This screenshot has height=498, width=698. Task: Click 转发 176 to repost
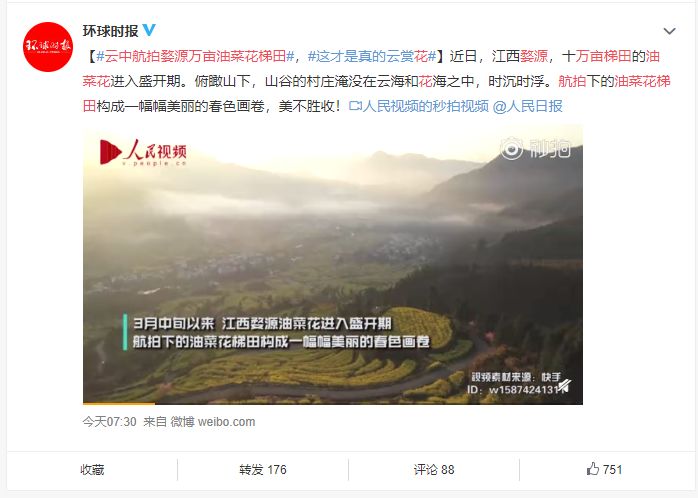point(263,470)
